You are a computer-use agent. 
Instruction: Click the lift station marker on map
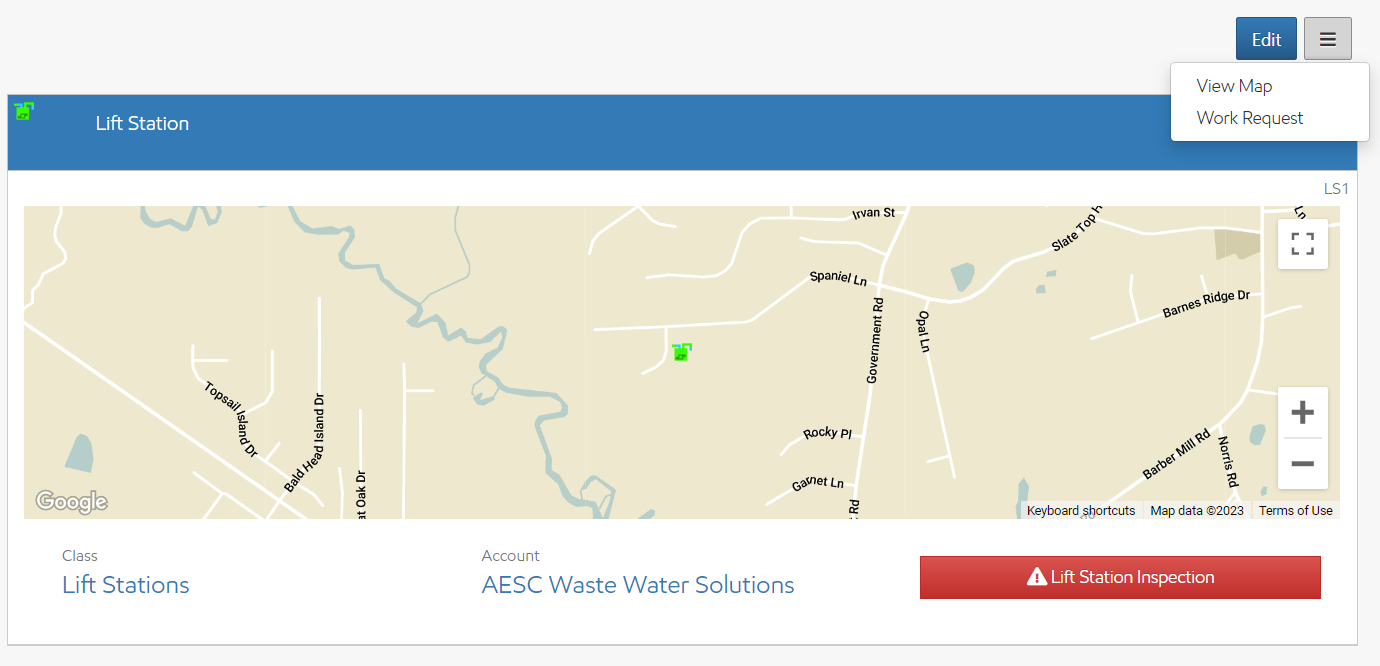682,351
